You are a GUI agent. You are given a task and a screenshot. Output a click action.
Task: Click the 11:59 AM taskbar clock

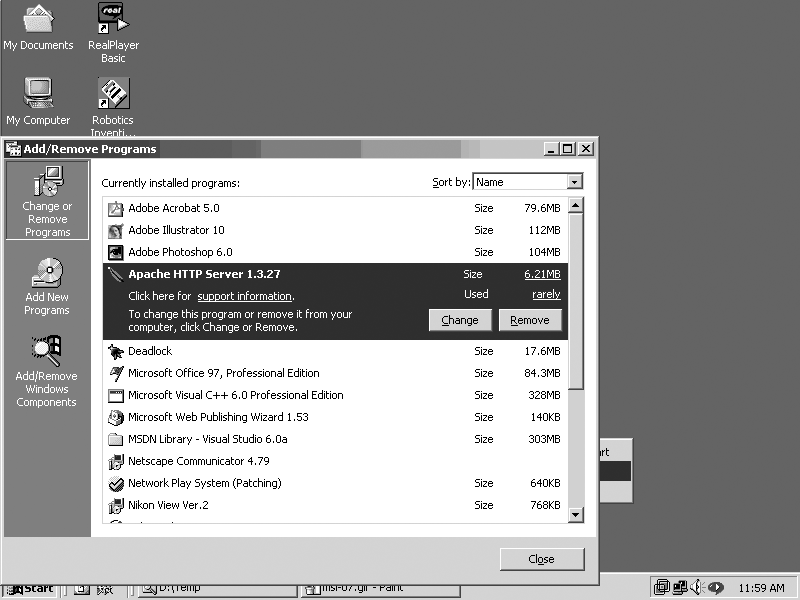click(x=761, y=588)
